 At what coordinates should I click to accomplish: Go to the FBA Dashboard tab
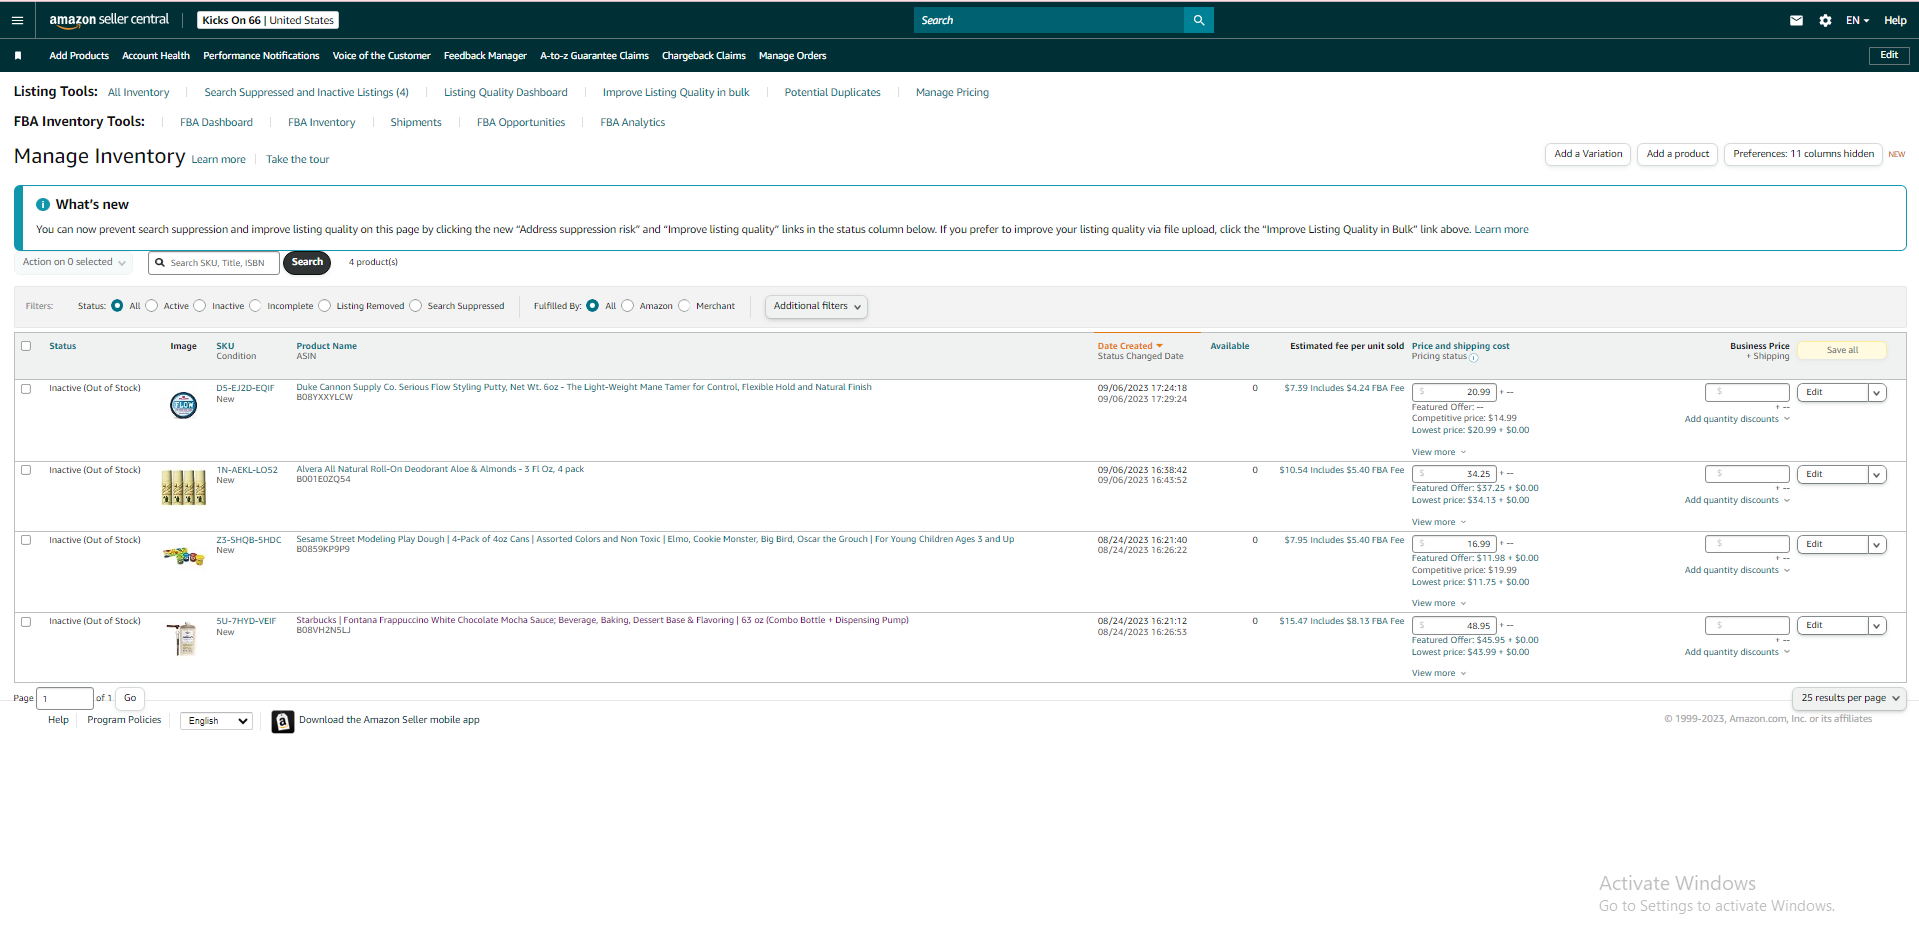click(216, 123)
